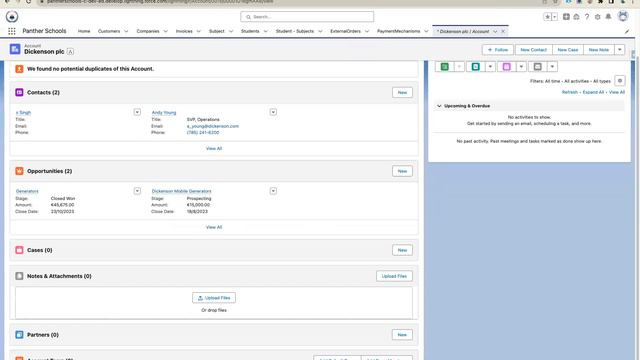Expand the ExternalOrders tab dropdown chevron
This screenshot has width=640, height=360.
pyautogui.click(x=367, y=31)
